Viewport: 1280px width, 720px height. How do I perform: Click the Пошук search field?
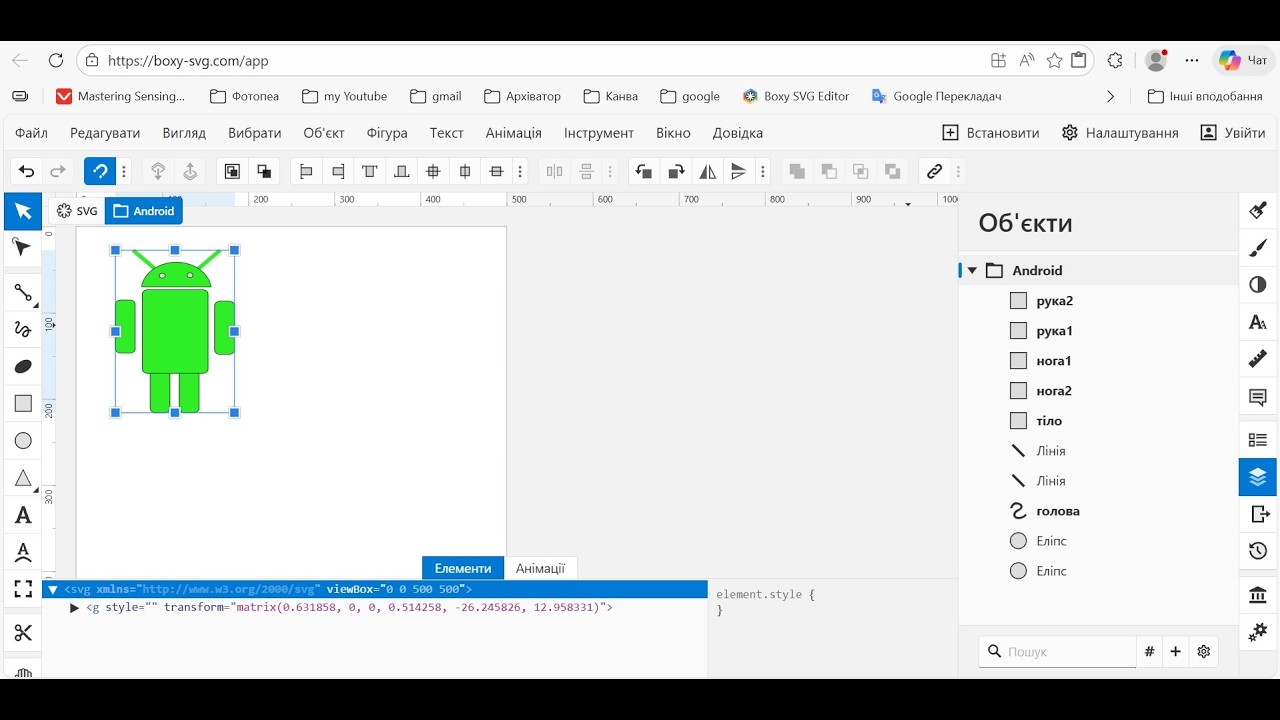click(1057, 652)
